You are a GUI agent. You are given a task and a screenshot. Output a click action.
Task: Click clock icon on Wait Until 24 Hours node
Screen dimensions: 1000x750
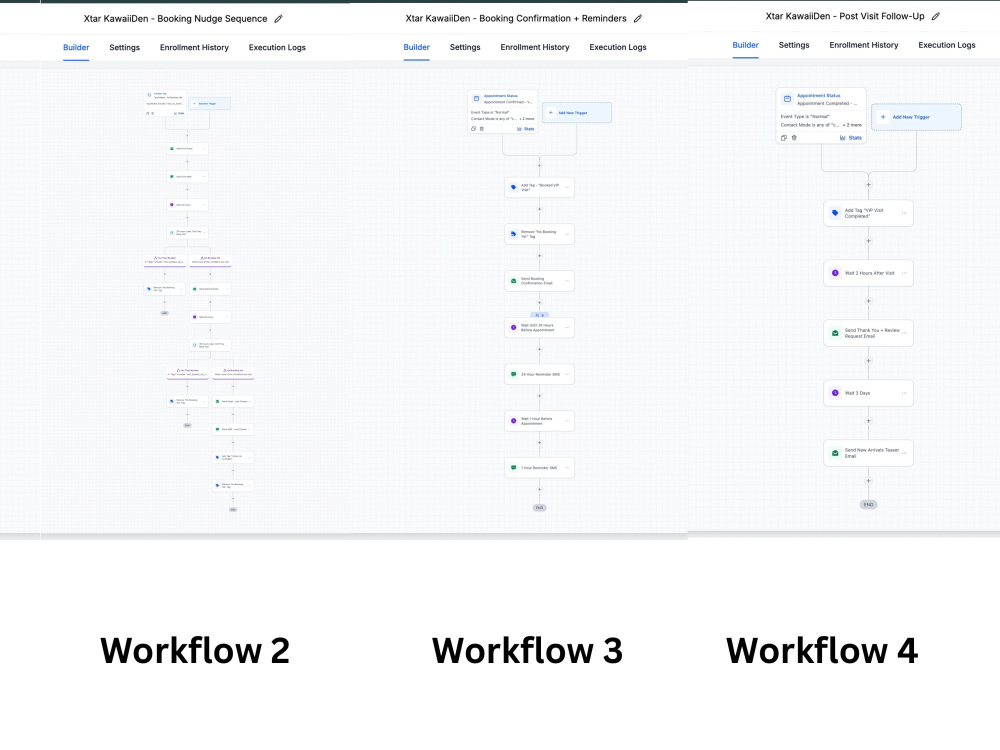(x=513, y=327)
